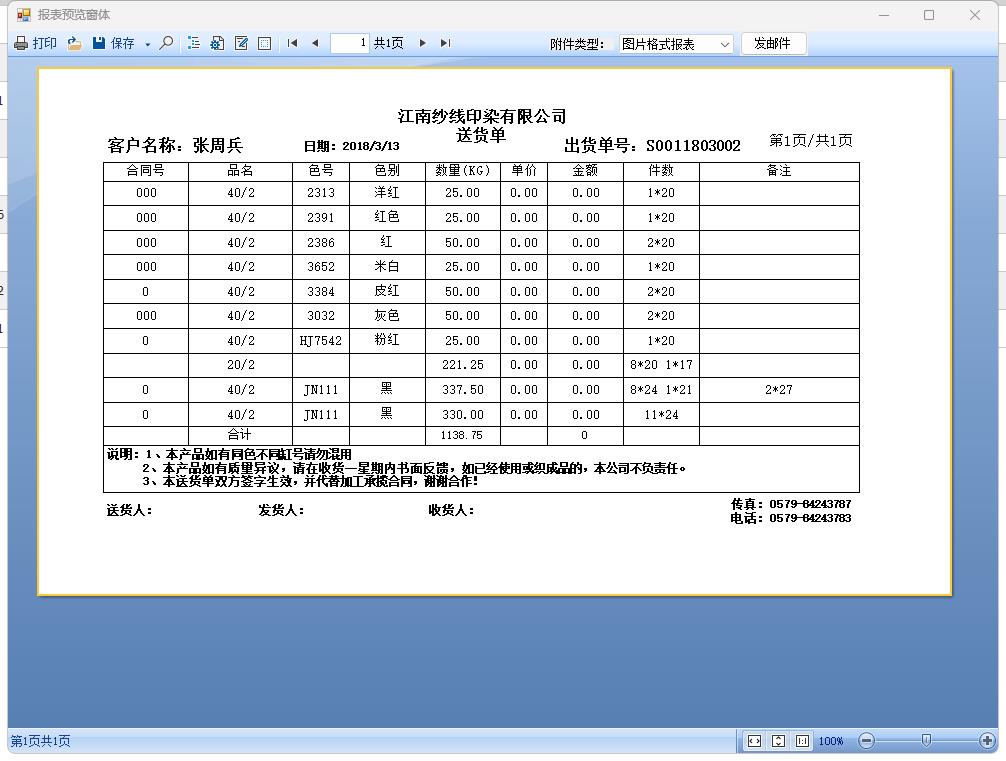1006x761 pixels.
Task: Go to the last page with navigation arrow
Action: coord(445,43)
